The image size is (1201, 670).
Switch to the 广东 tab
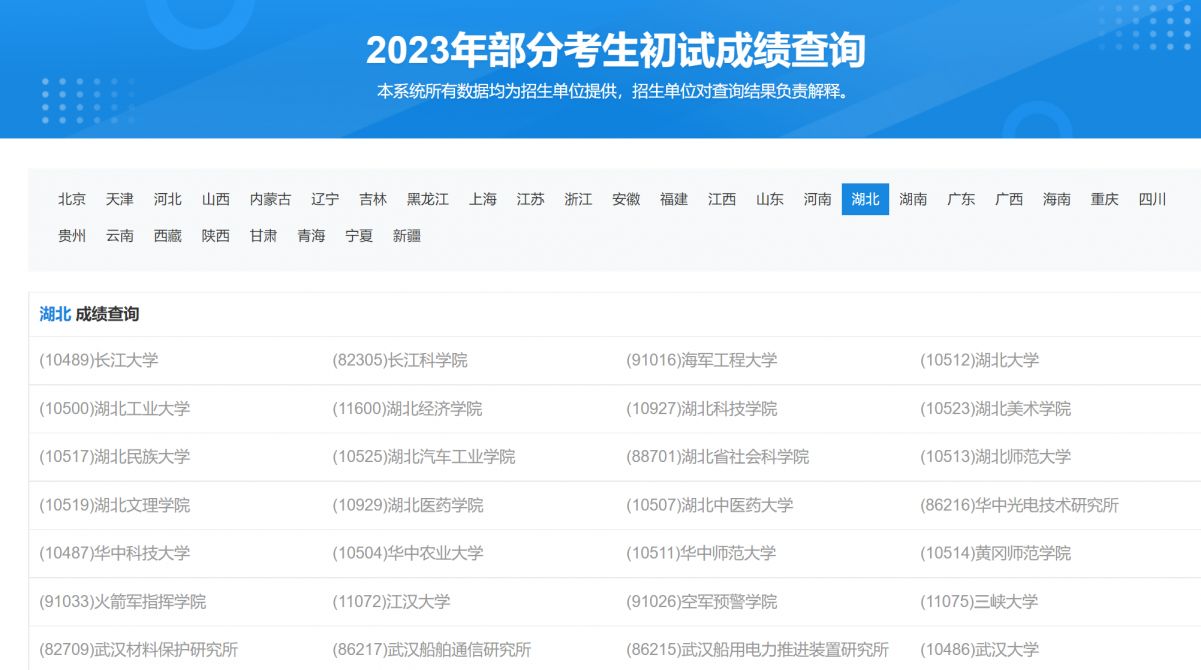pyautogui.click(x=961, y=199)
